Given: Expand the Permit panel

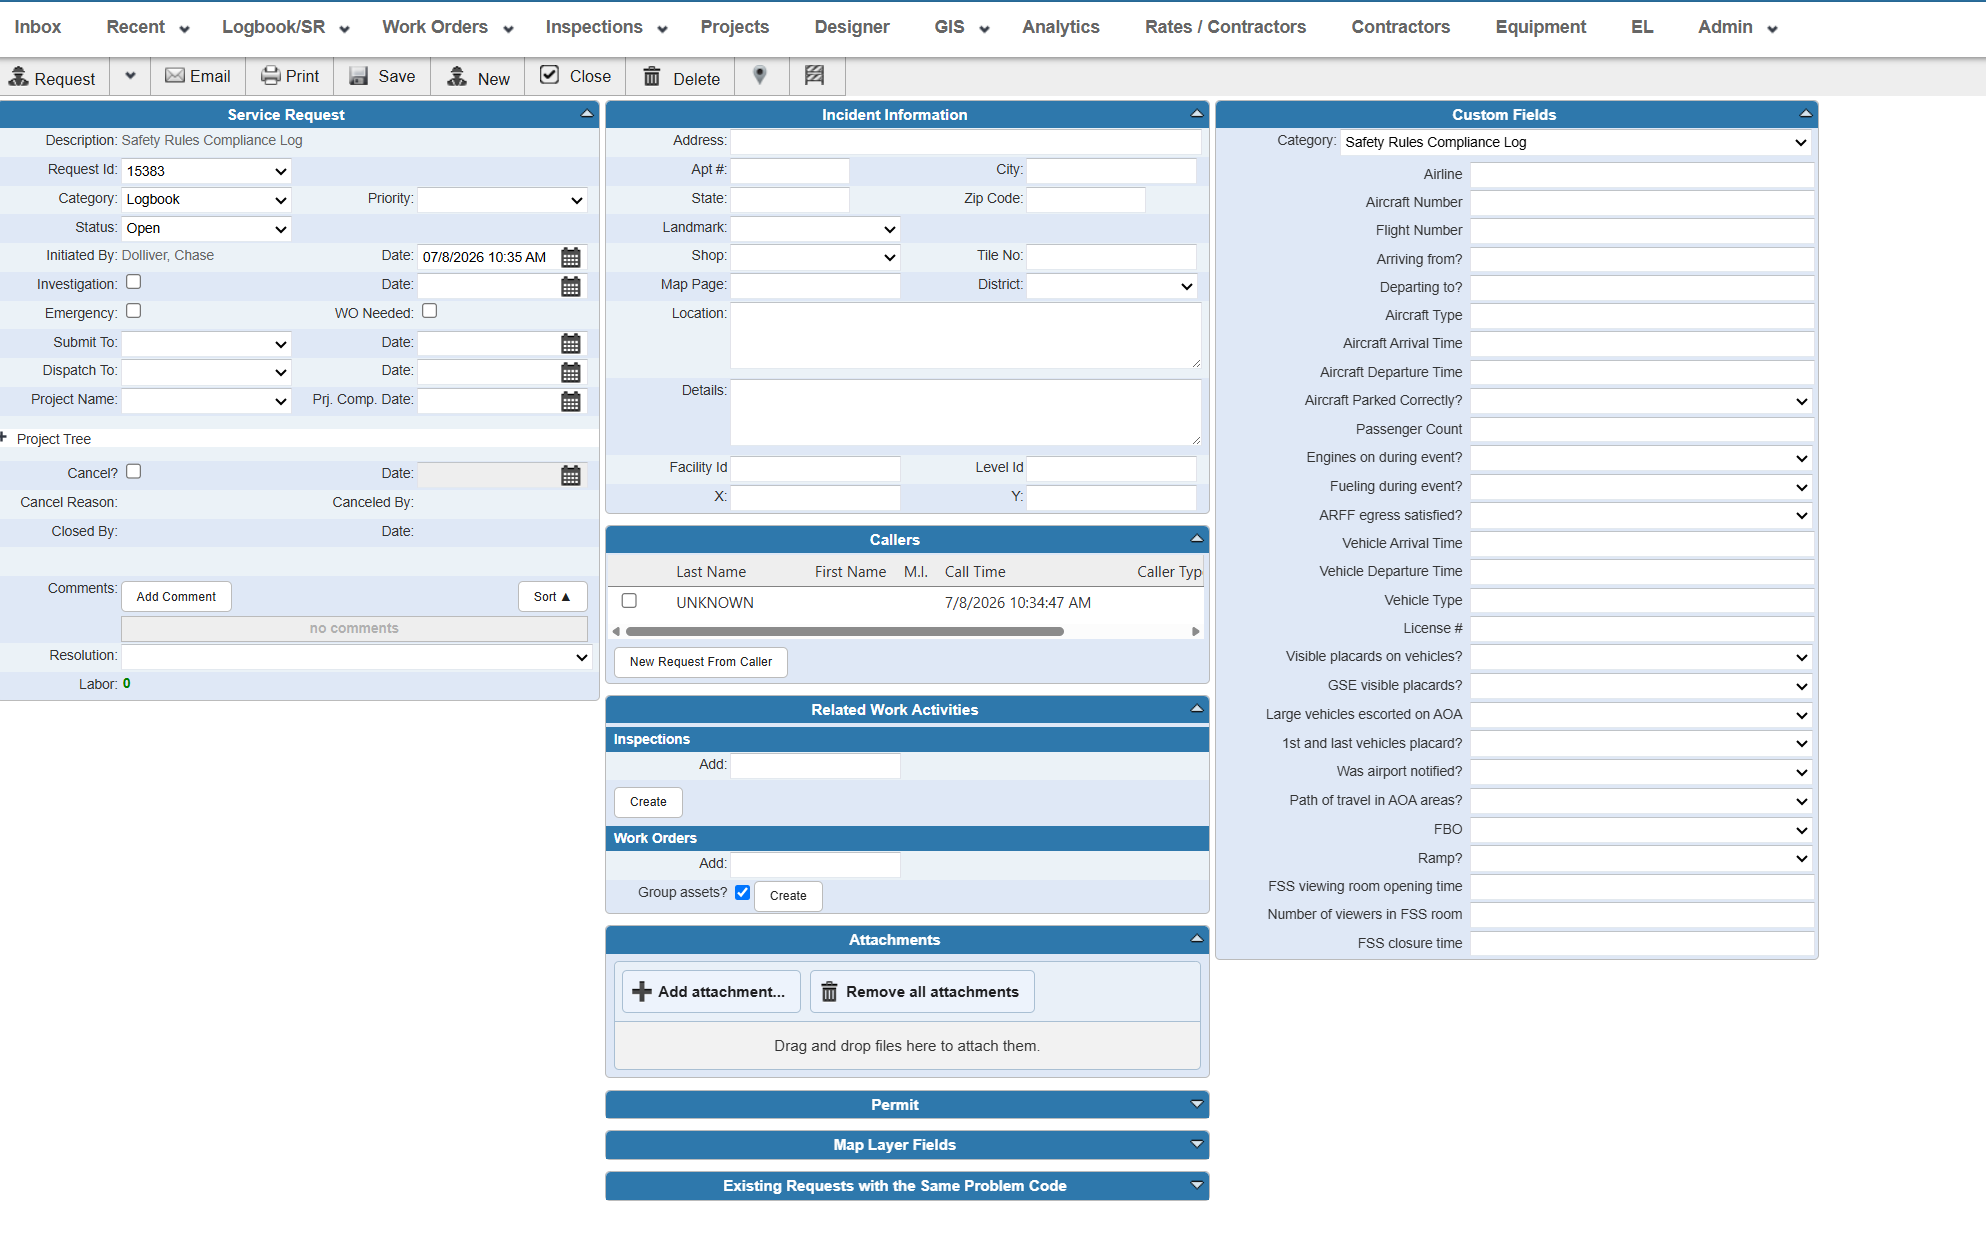Looking at the screenshot, I should 1197,1104.
